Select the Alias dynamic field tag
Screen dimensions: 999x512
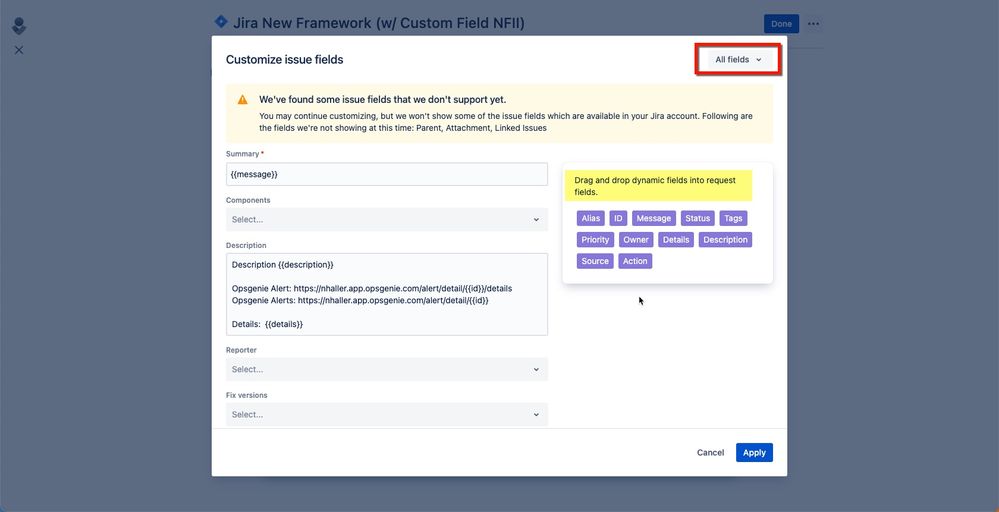point(591,218)
